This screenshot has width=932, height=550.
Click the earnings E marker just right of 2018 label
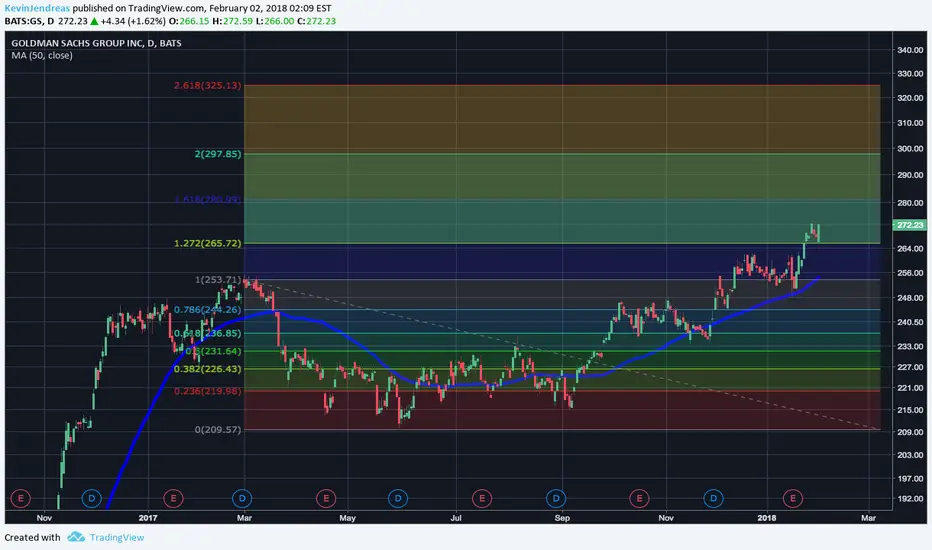[792, 498]
